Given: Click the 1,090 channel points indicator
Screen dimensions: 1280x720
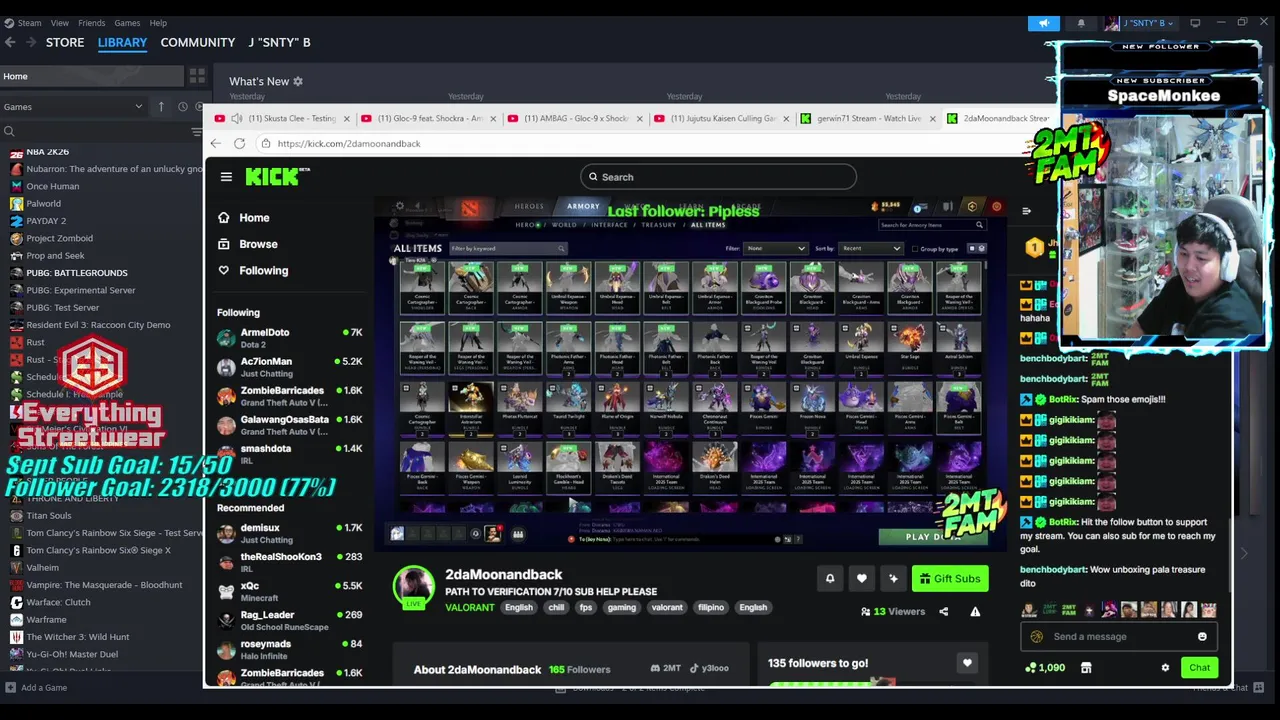Looking at the screenshot, I should (1045, 667).
